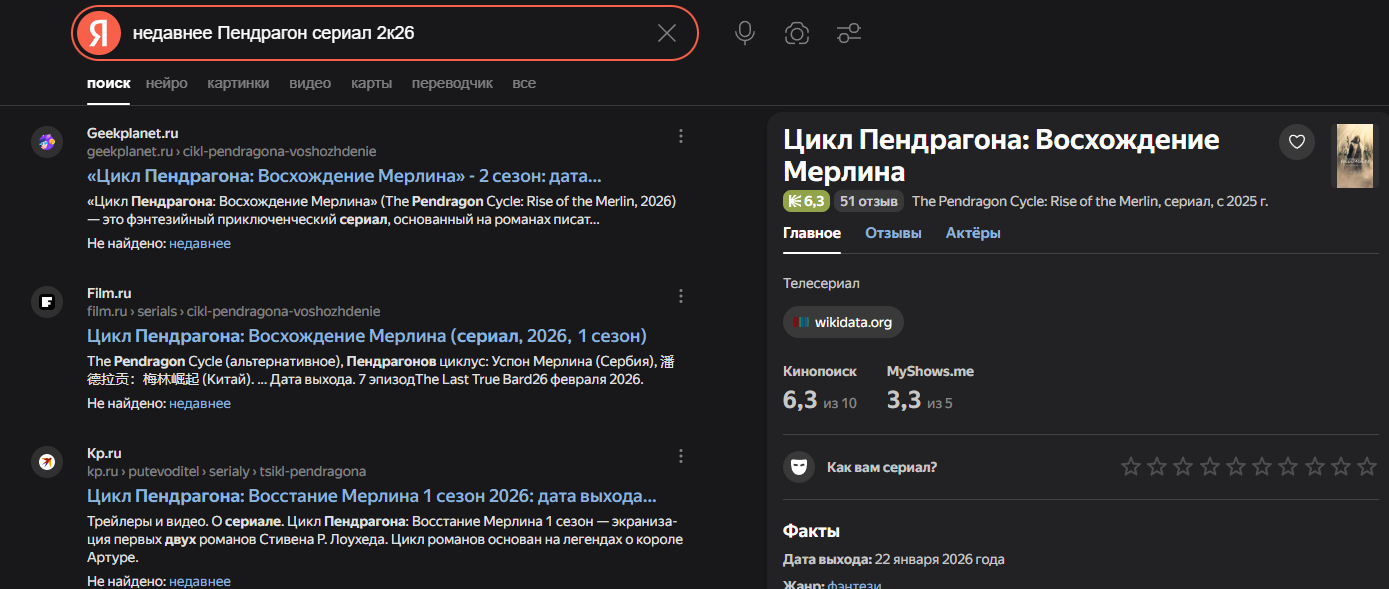The image size is (1389, 589).
Task: Switch to the Главное tab
Action: tap(812, 233)
